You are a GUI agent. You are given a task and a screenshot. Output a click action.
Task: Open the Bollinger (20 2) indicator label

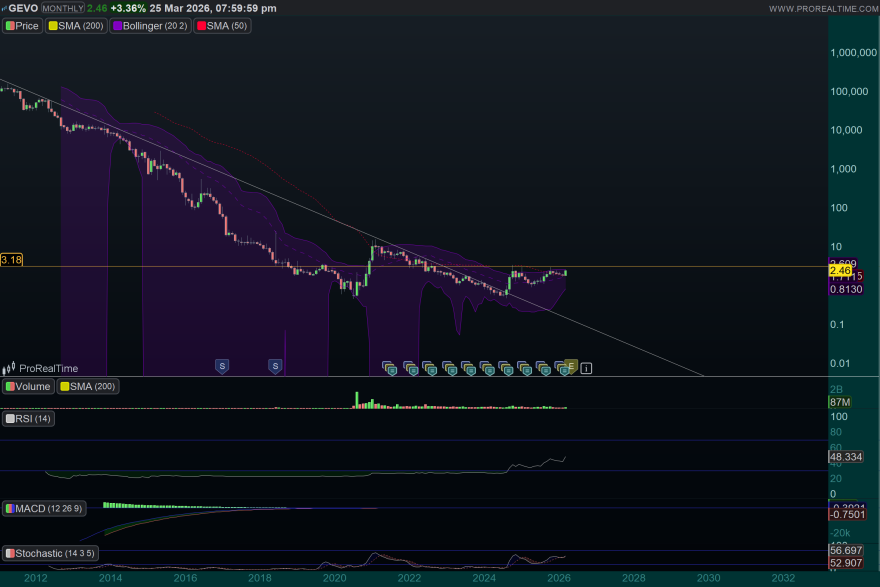[x=143, y=26]
